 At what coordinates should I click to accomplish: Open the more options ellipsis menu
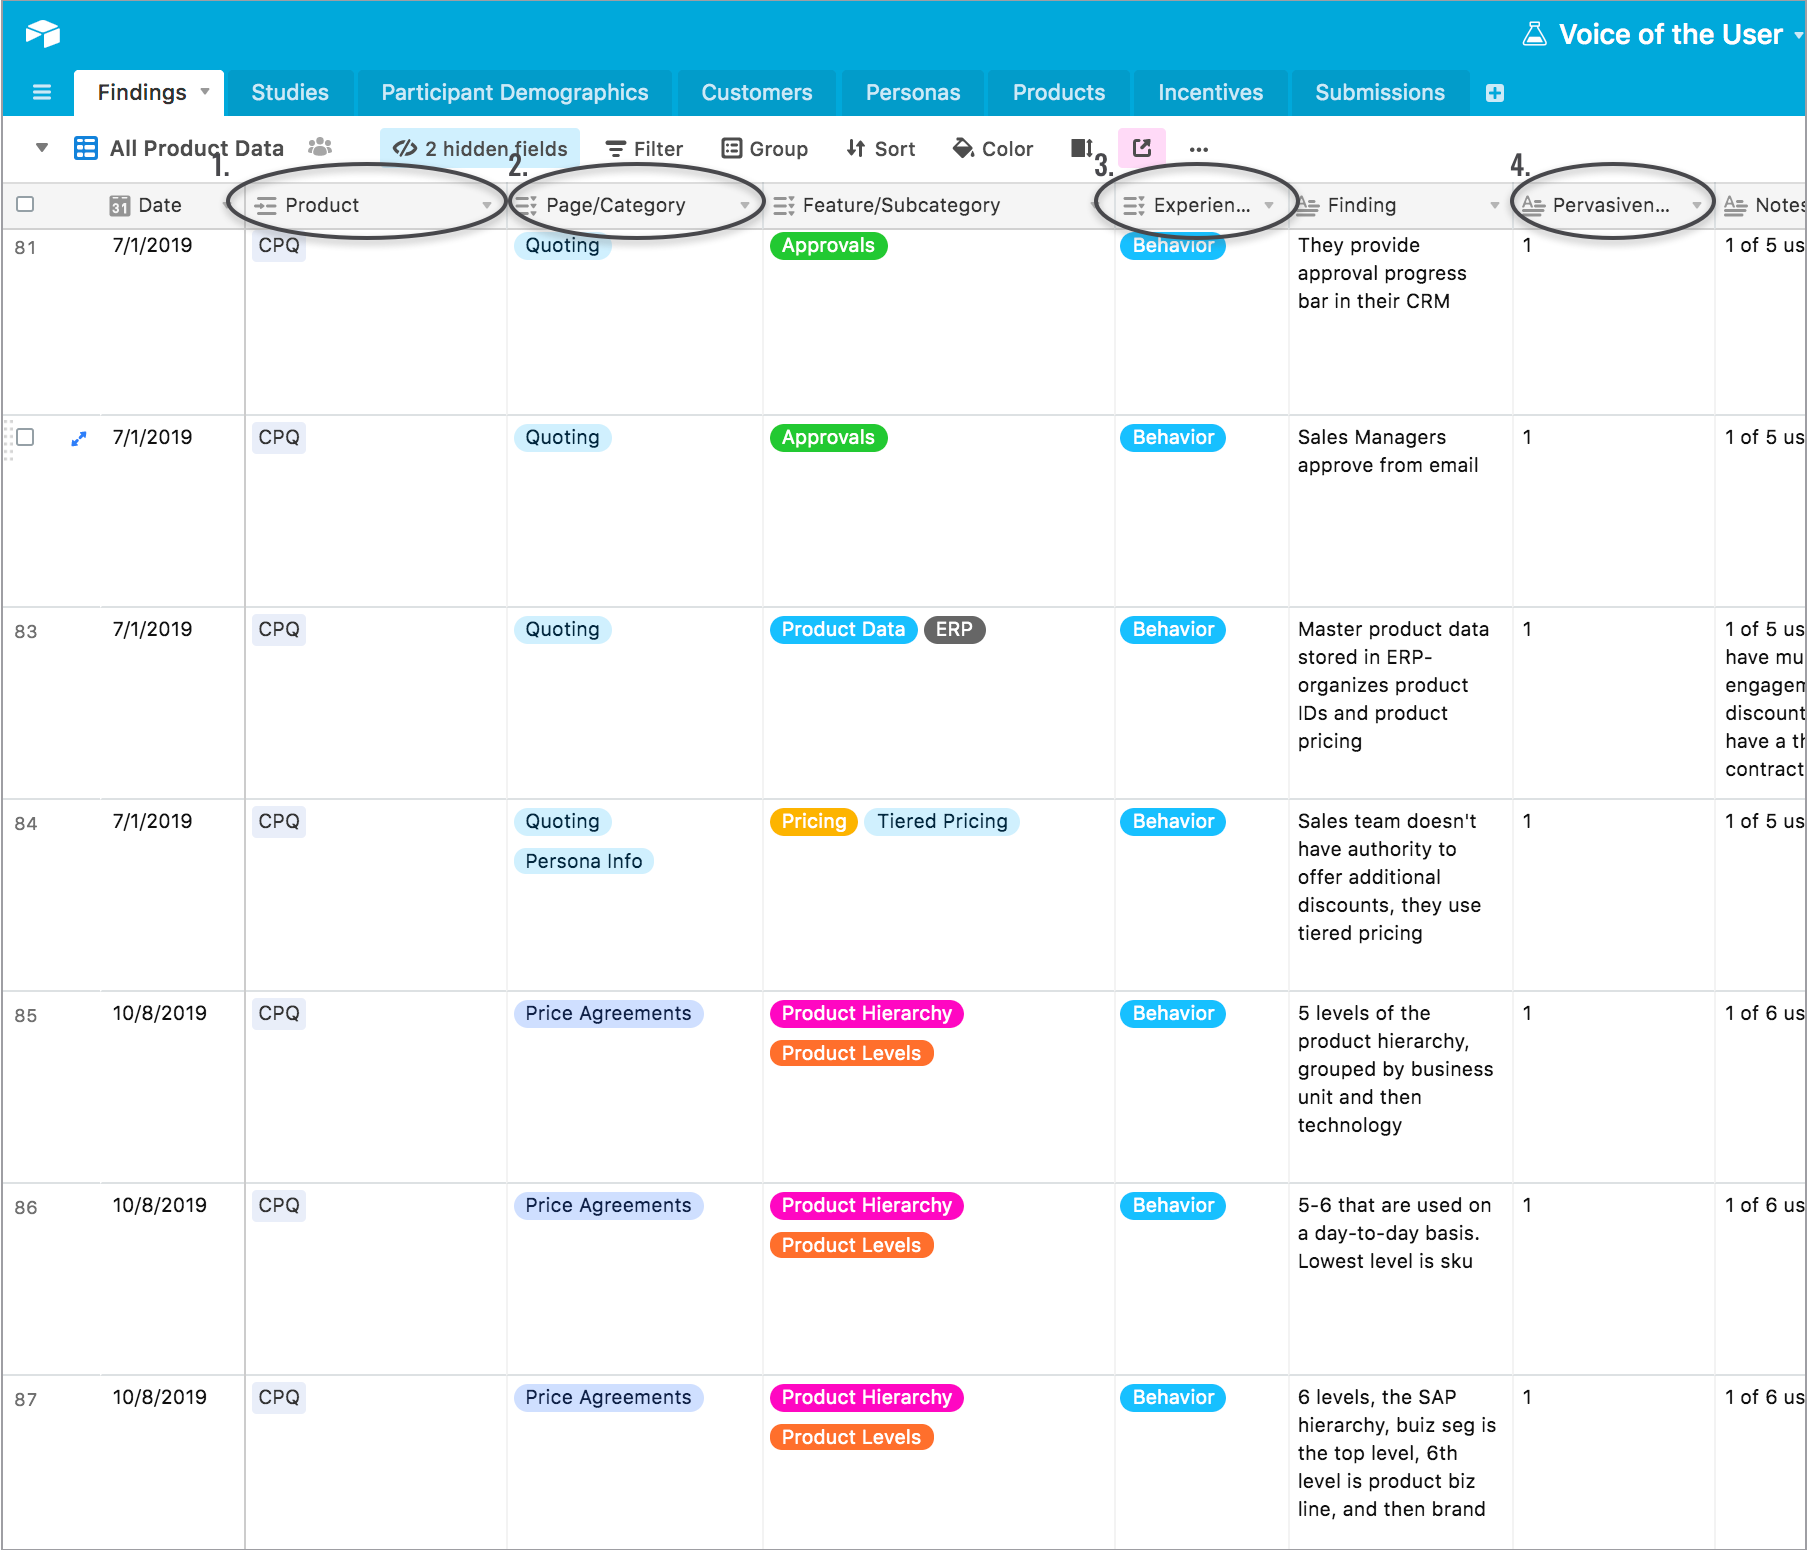coord(1199,149)
